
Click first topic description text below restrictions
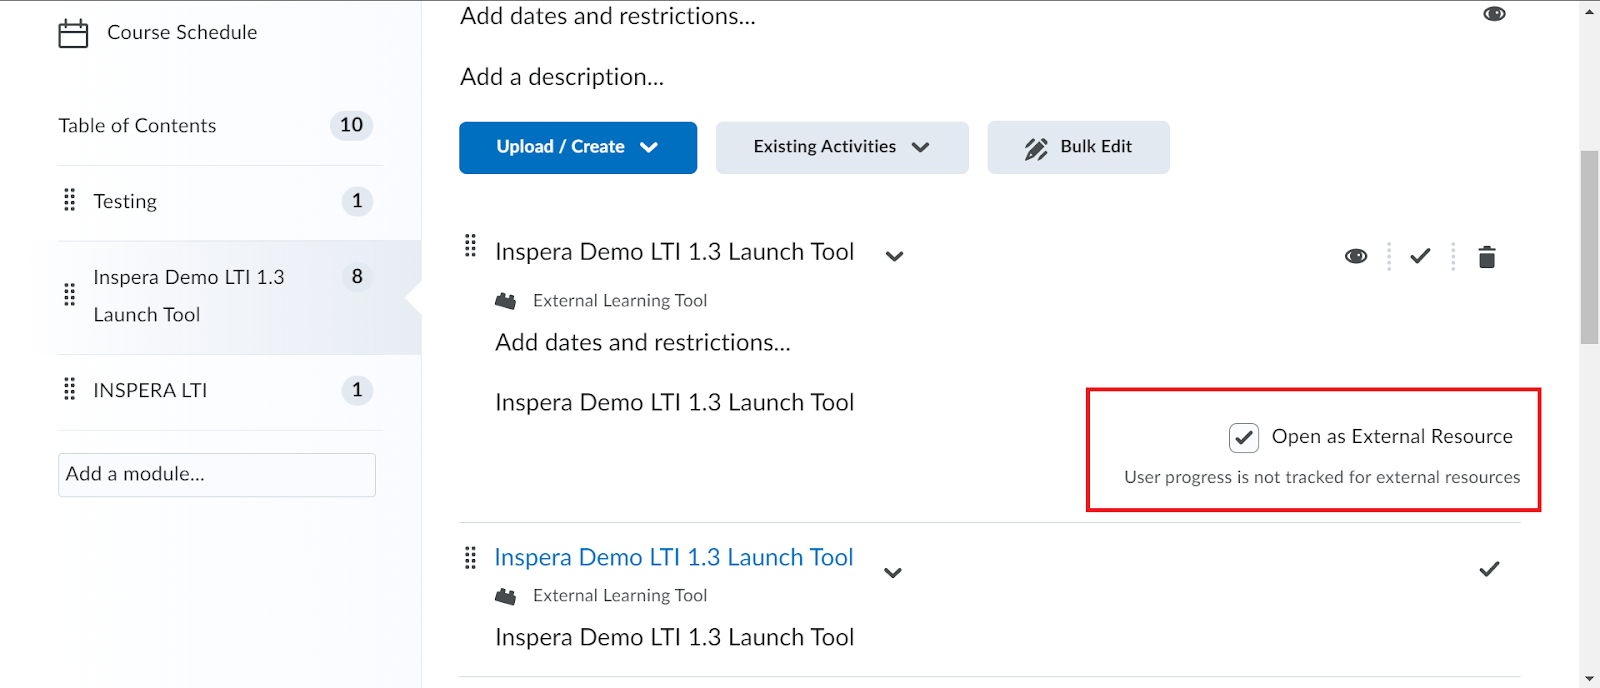(675, 402)
